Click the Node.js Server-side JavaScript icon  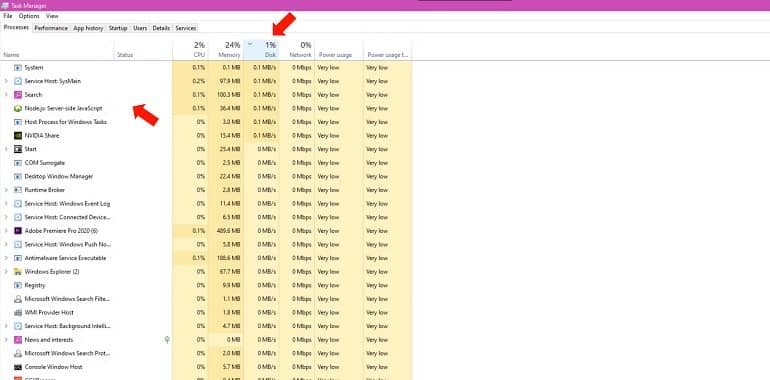click(18, 109)
